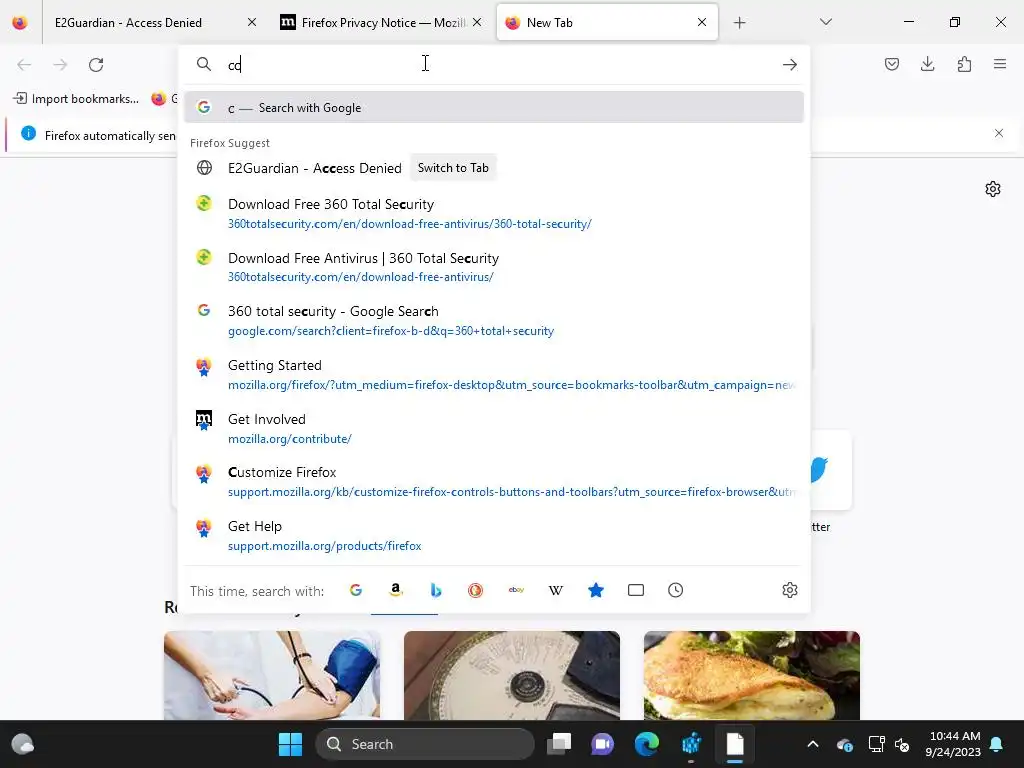The width and height of the screenshot is (1024, 768).
Task: Open the Get Involved suggestion
Action: 494,428
